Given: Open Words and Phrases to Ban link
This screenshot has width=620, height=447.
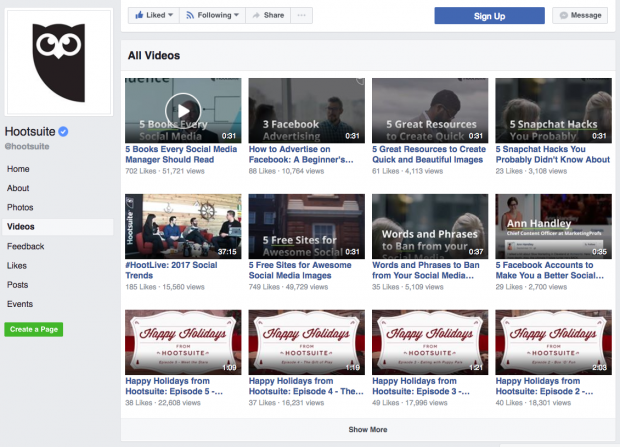Looking at the screenshot, I should pos(426,270).
